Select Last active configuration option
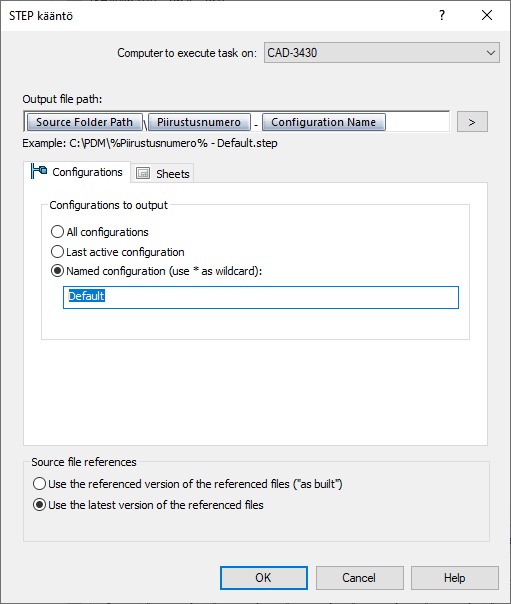The image size is (511, 604). tap(118, 252)
